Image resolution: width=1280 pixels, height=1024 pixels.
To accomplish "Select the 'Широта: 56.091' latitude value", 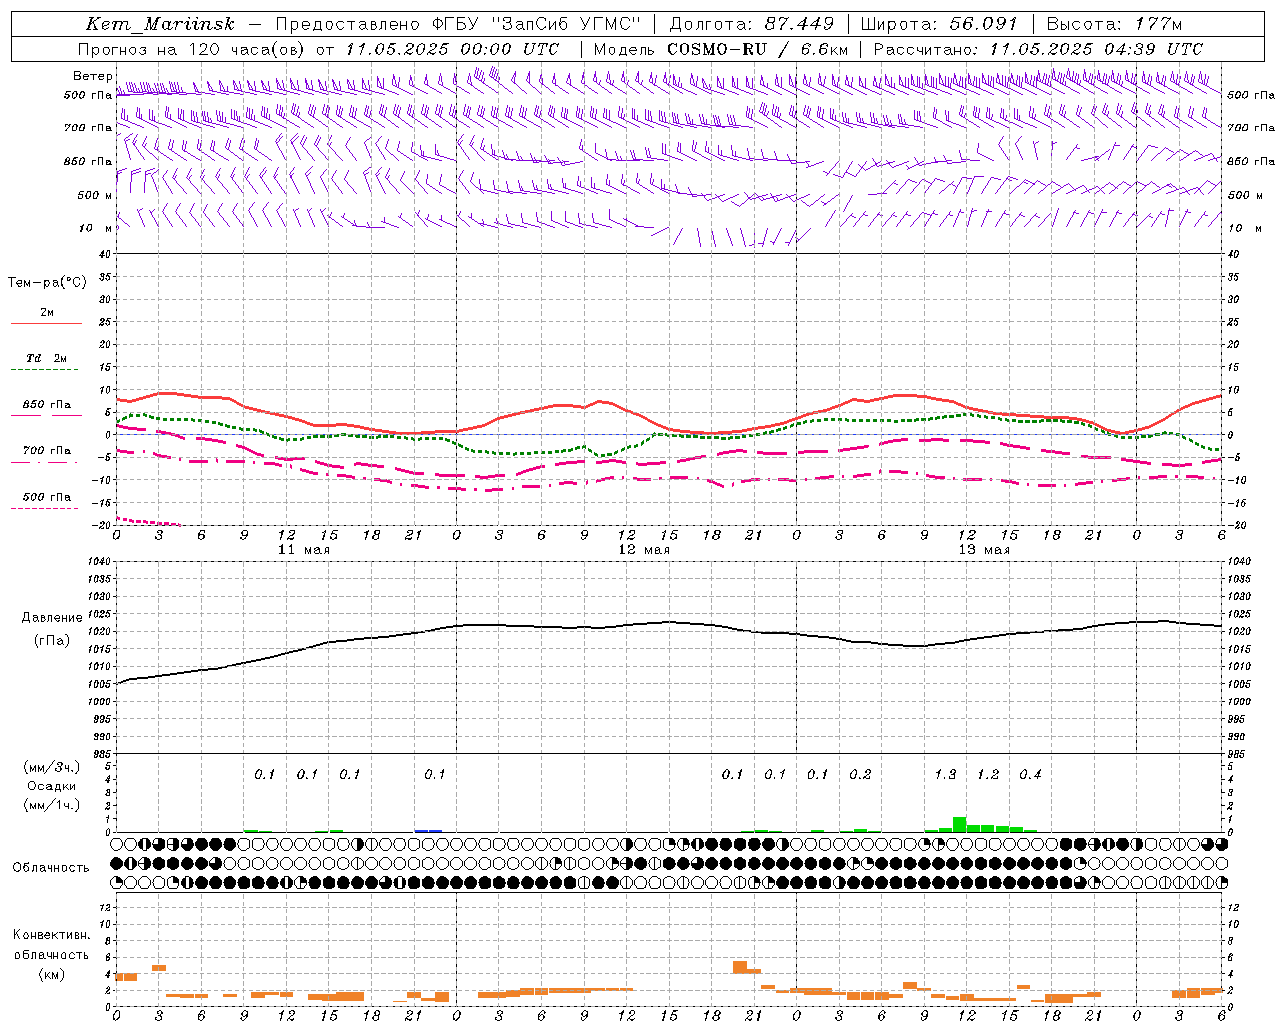I will click(x=939, y=24).
